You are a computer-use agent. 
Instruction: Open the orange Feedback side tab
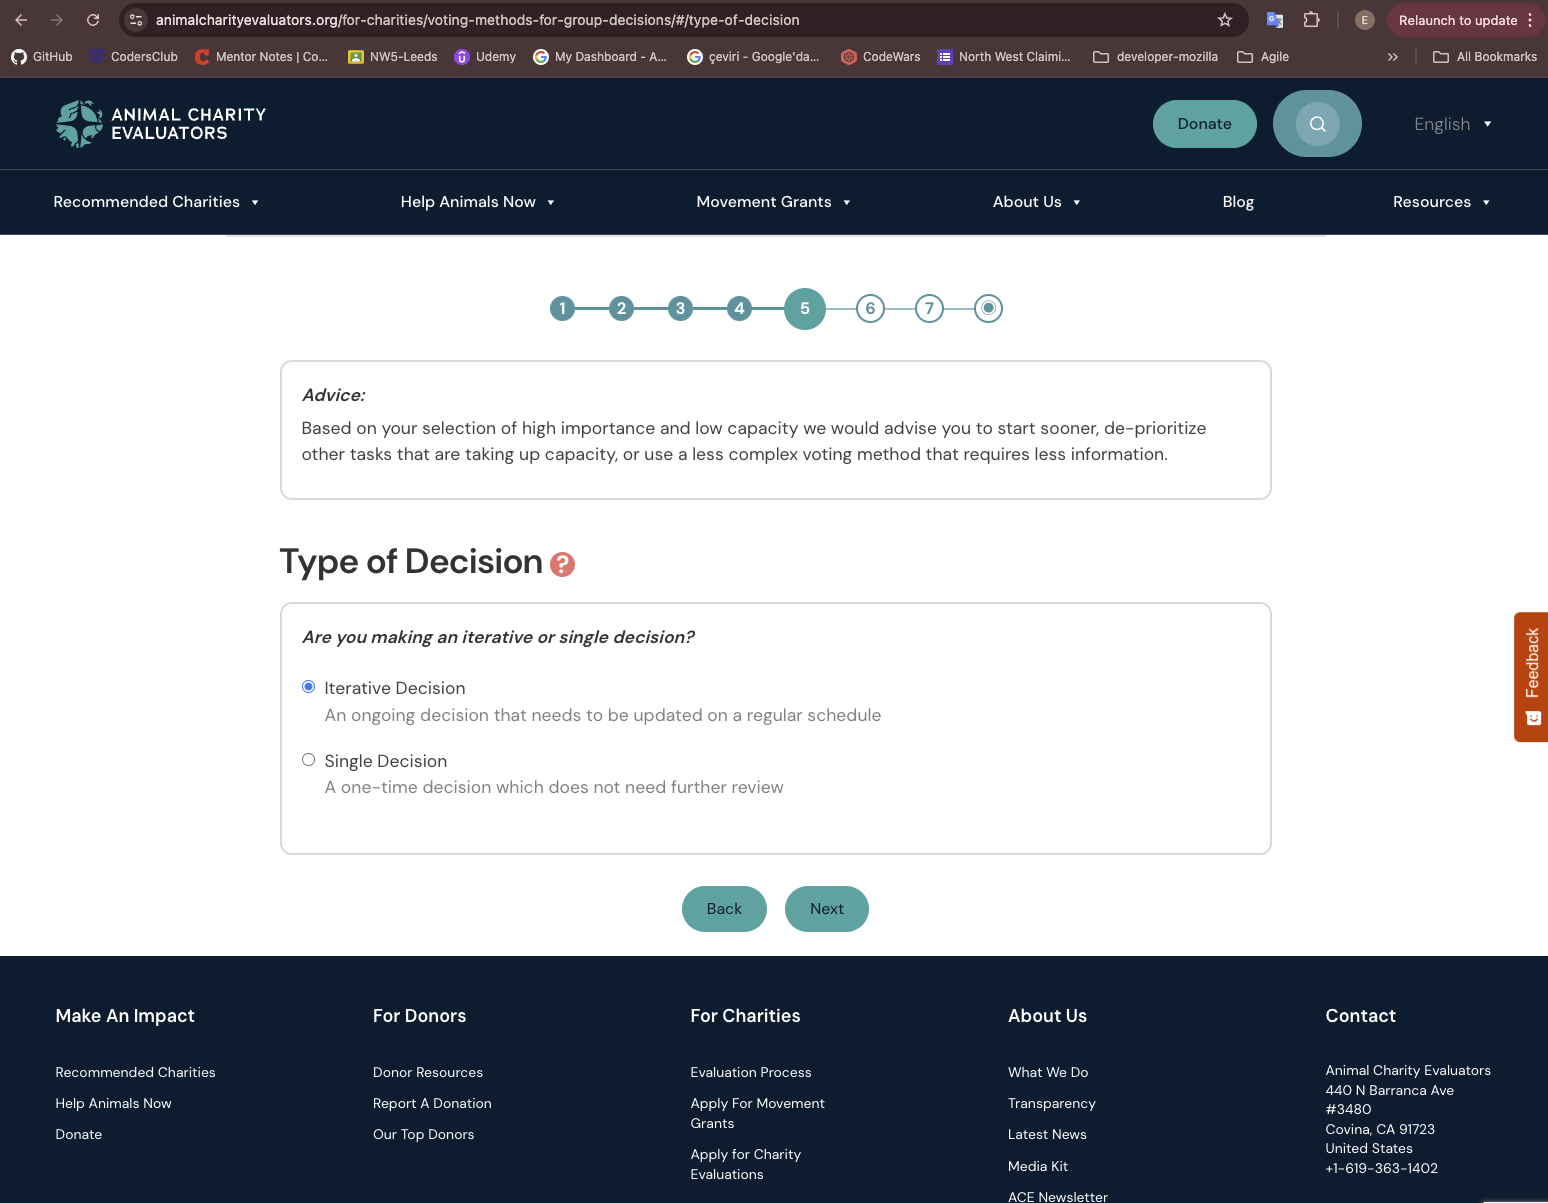(x=1531, y=677)
